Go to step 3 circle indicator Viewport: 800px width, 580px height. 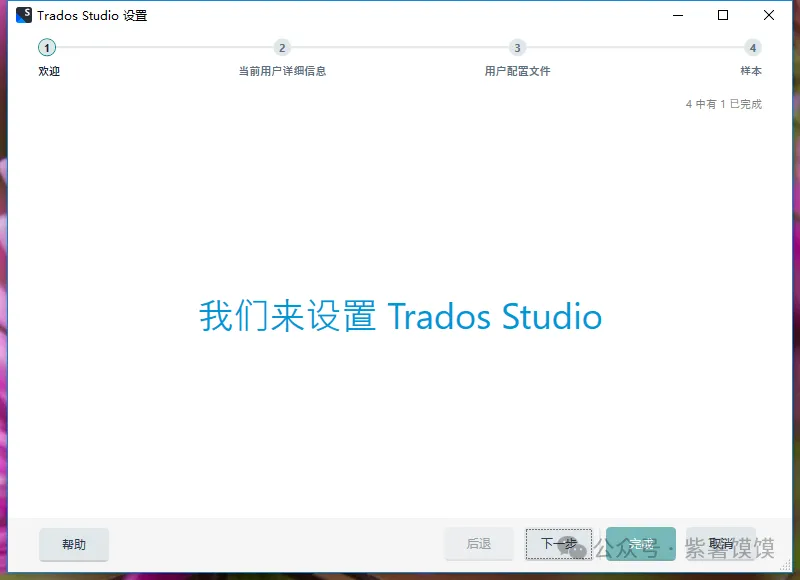pyautogui.click(x=517, y=48)
